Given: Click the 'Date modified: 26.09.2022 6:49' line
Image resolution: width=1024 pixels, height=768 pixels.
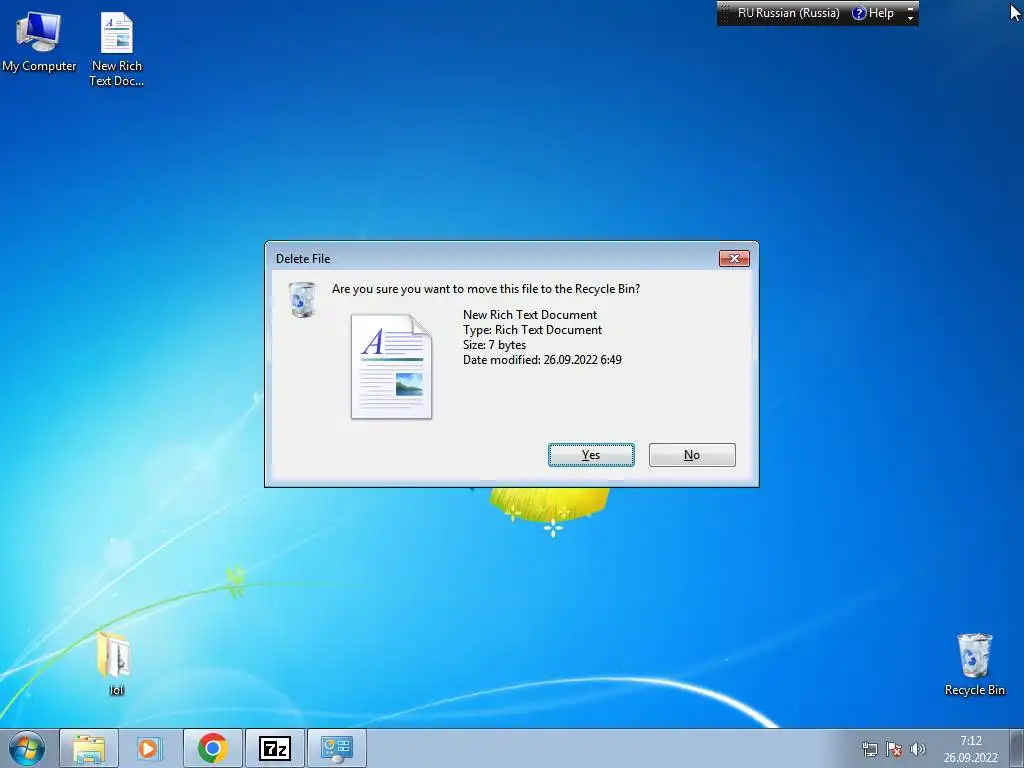Looking at the screenshot, I should (x=542, y=360).
